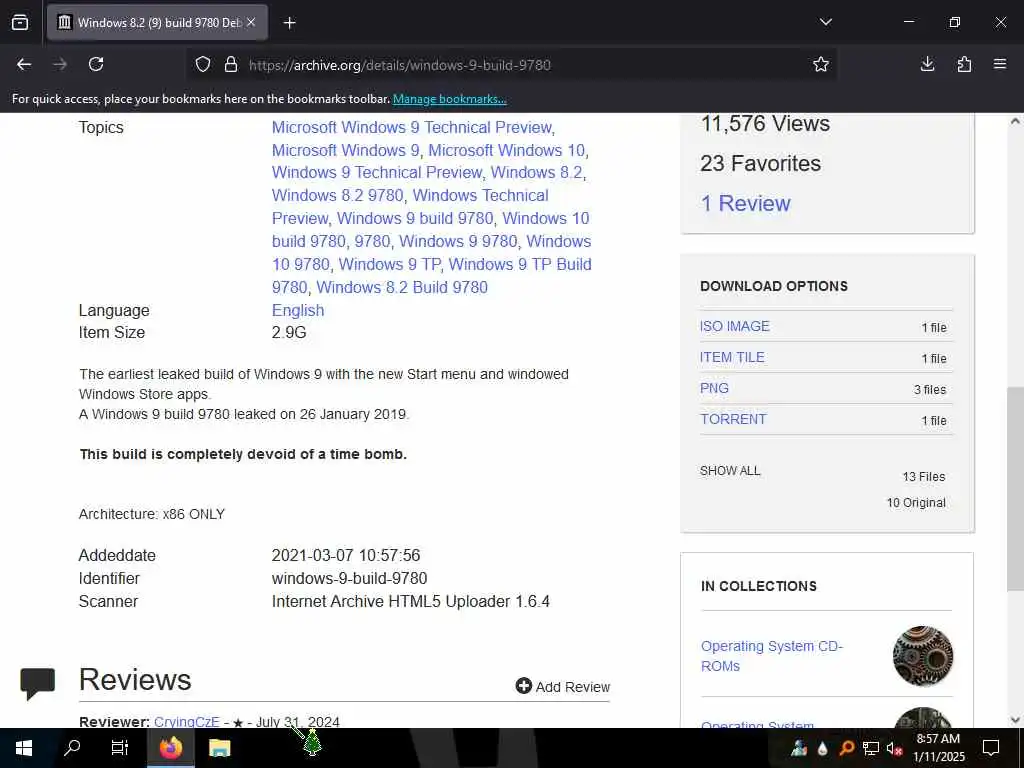1024x768 pixels.
Task: Click the 23 Favorites text
Action: [760, 163]
